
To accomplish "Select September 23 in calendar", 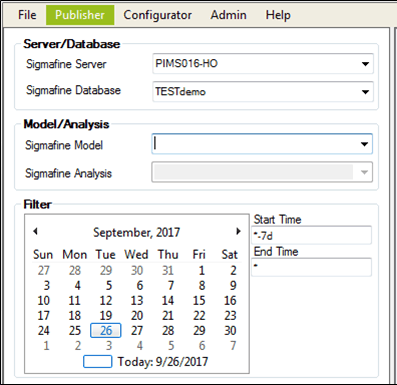I will 230,316.
